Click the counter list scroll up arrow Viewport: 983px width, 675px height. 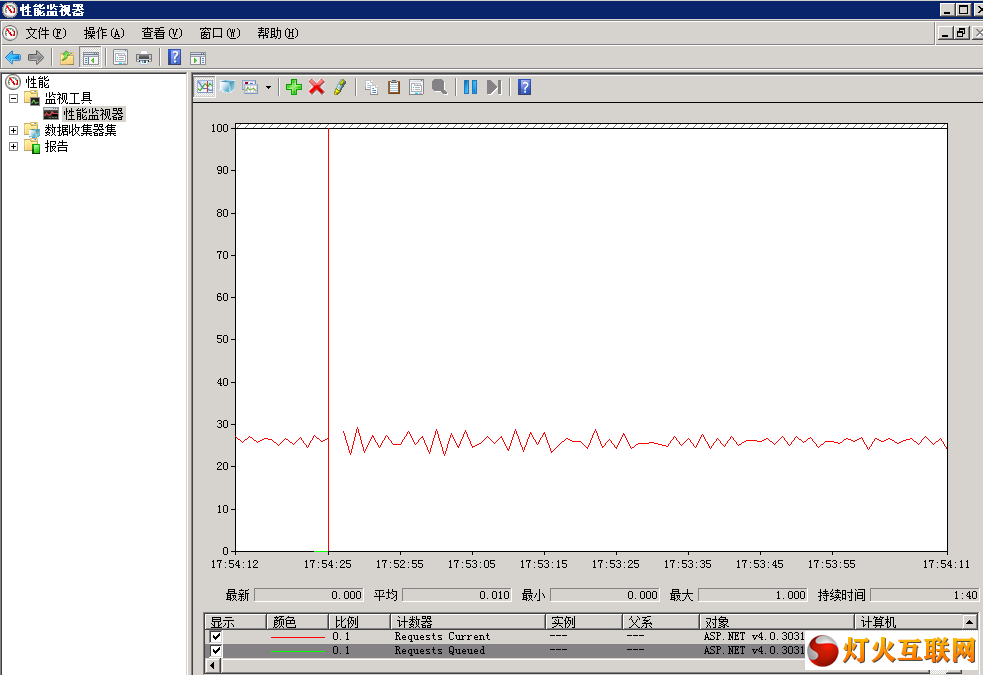pos(969,622)
